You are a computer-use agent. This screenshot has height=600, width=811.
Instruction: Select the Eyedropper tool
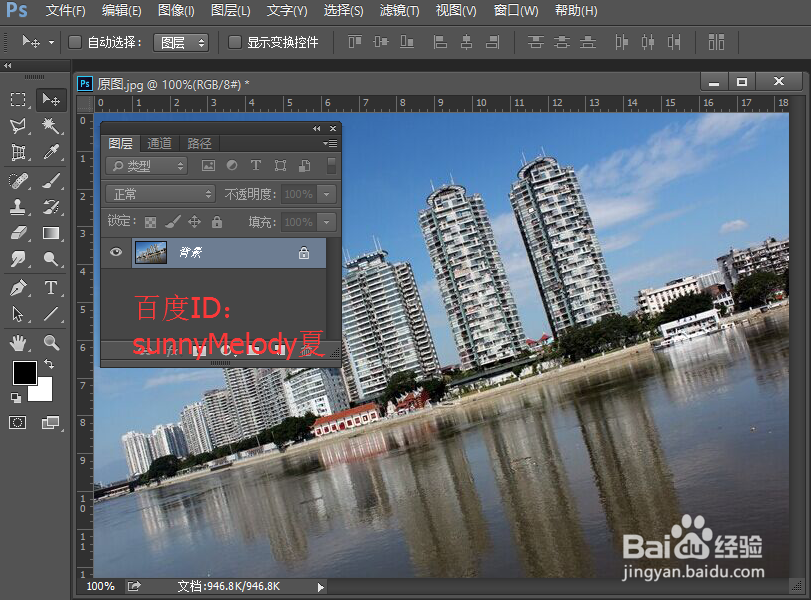coord(51,152)
